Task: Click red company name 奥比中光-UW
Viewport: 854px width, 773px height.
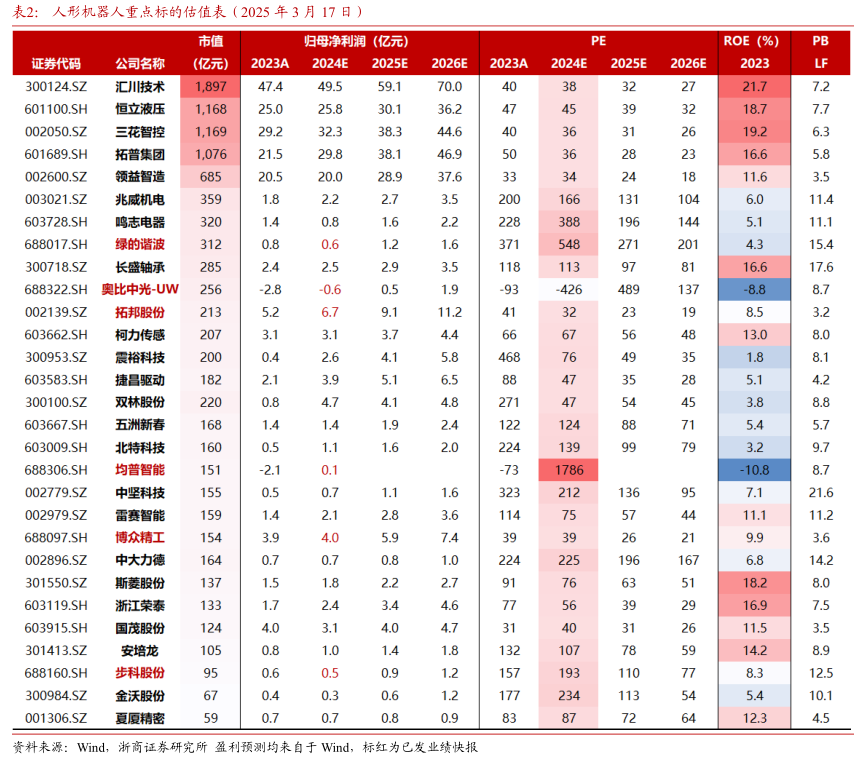Action: tap(140, 290)
